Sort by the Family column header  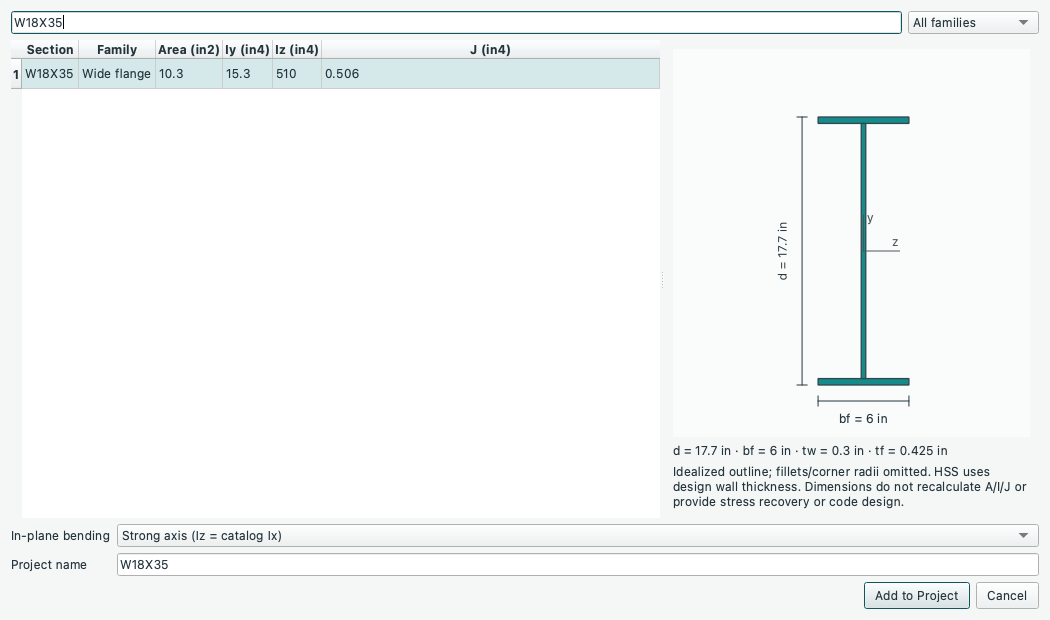117,50
